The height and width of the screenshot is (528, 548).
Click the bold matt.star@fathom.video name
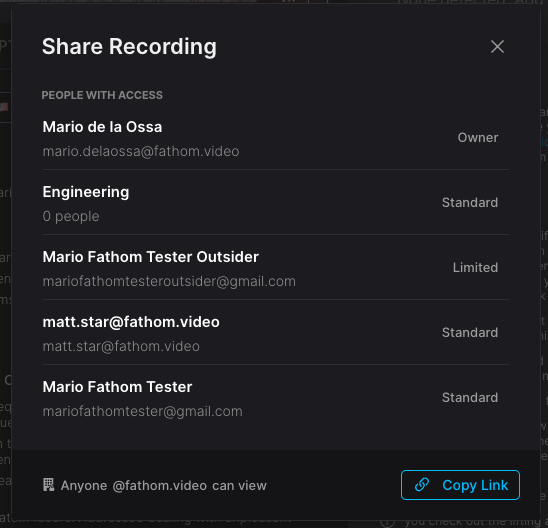tap(131, 322)
